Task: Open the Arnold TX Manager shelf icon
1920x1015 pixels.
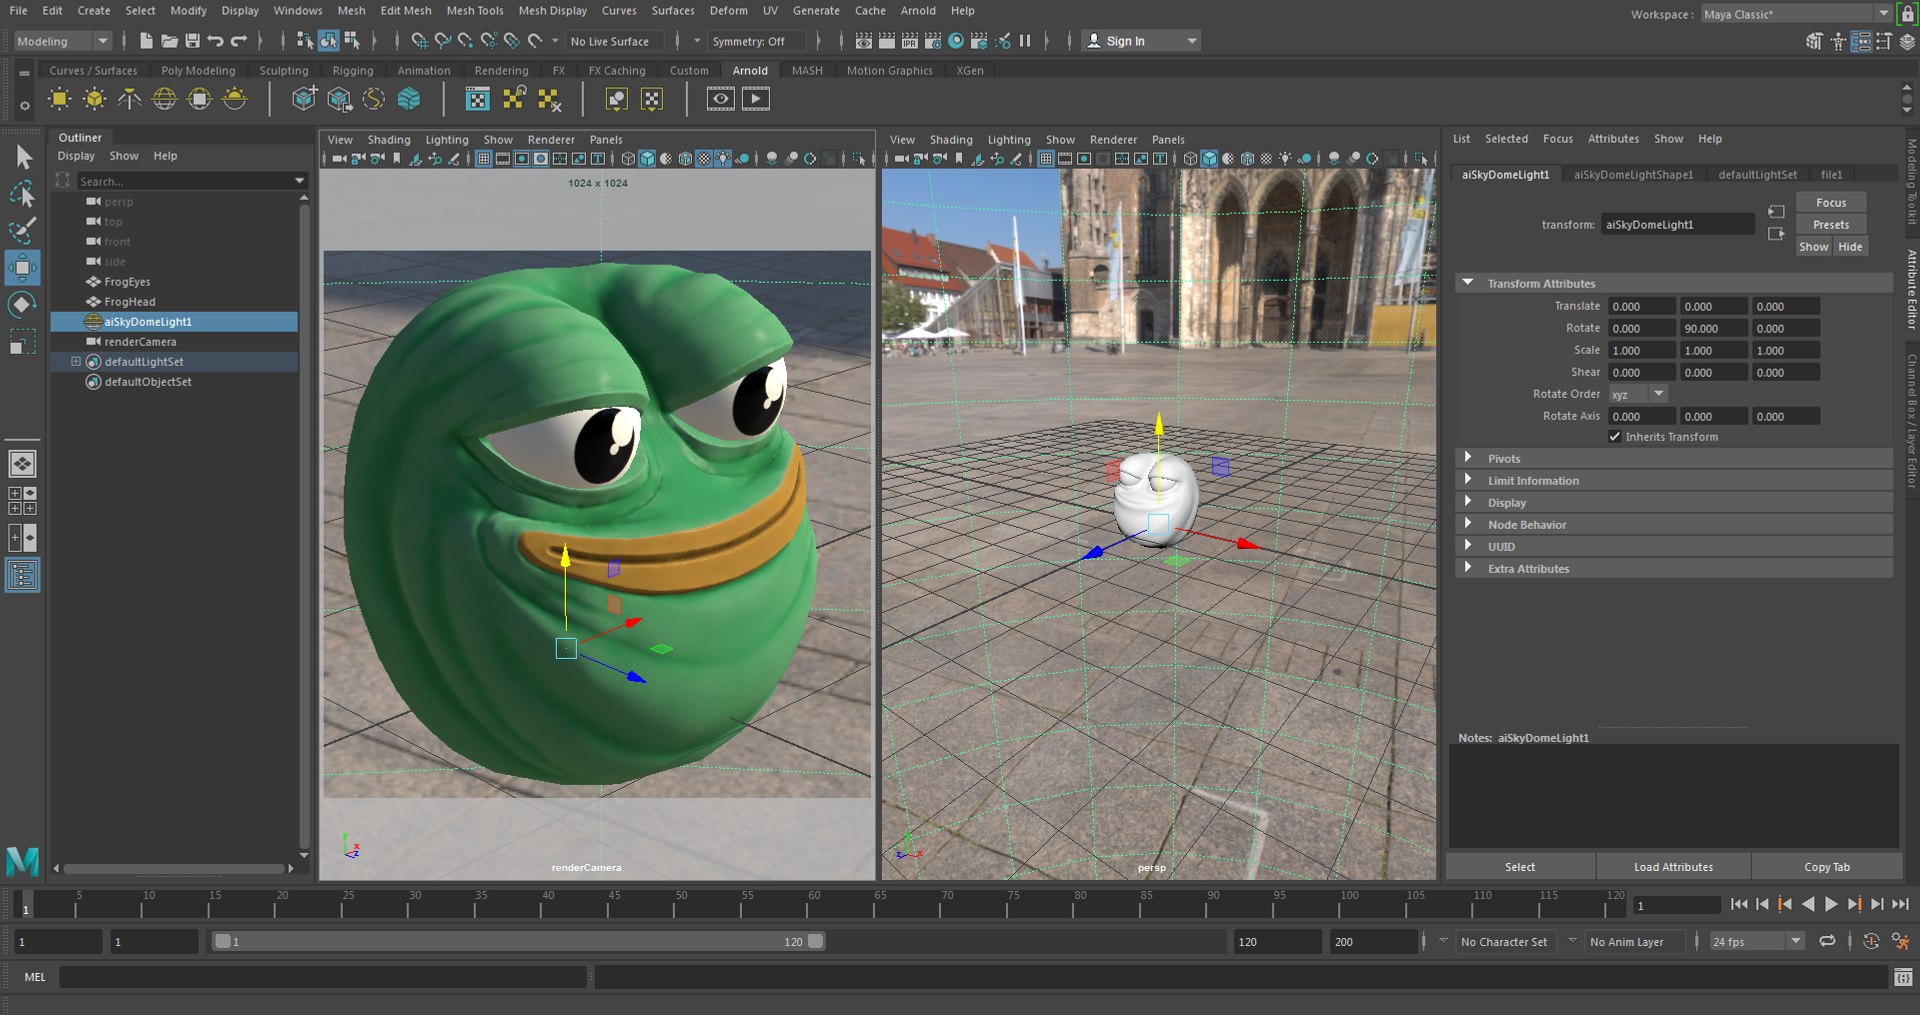Action: tap(478, 99)
